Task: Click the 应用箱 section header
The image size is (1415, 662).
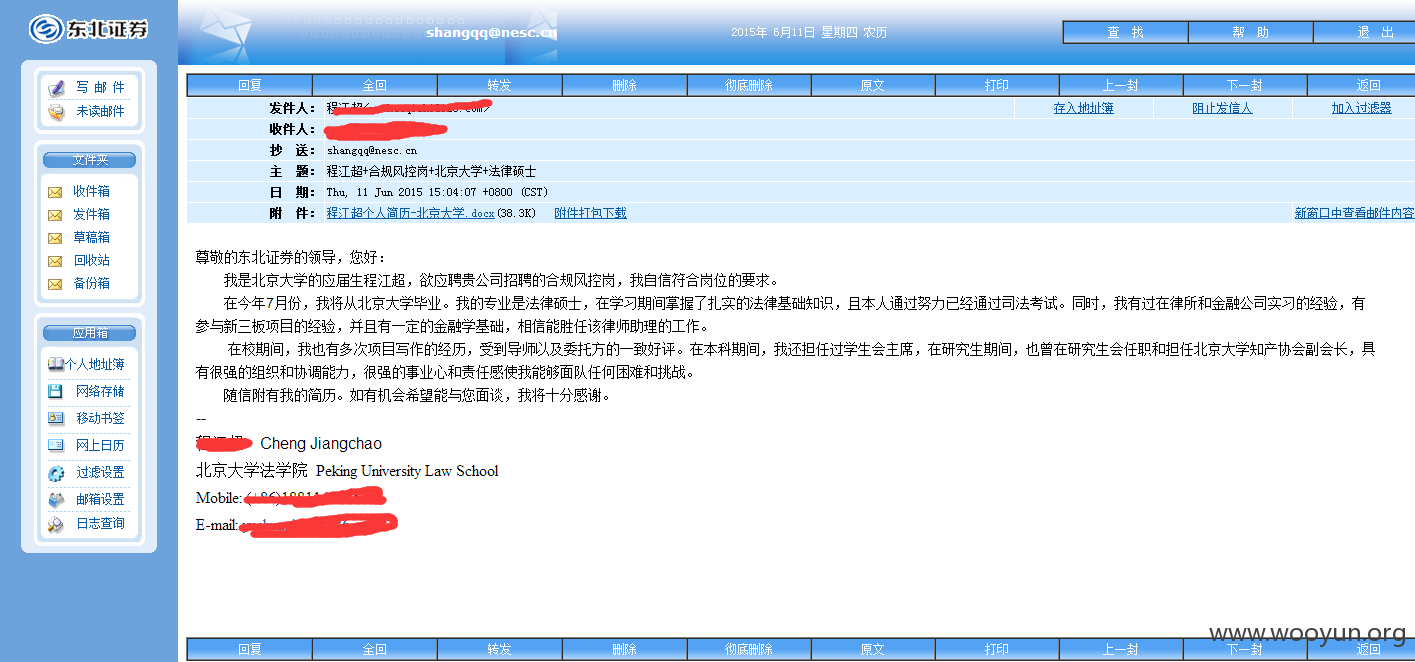Action: click(x=89, y=333)
